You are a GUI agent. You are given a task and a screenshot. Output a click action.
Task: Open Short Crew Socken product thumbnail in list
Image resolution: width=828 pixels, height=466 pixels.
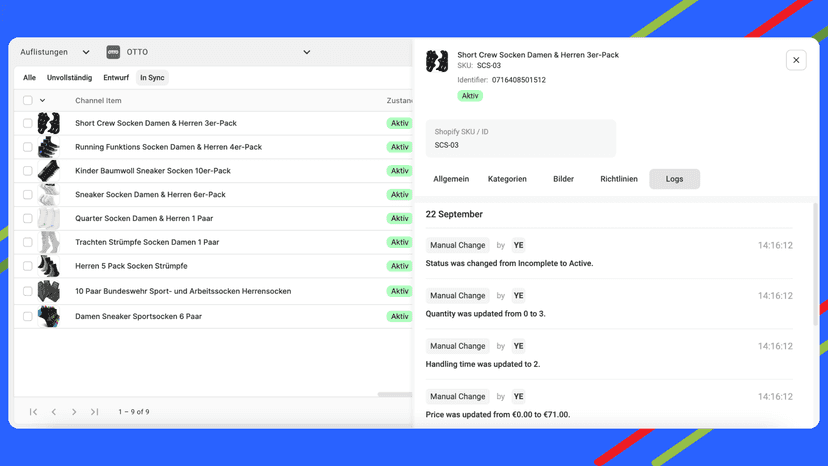click(49, 123)
